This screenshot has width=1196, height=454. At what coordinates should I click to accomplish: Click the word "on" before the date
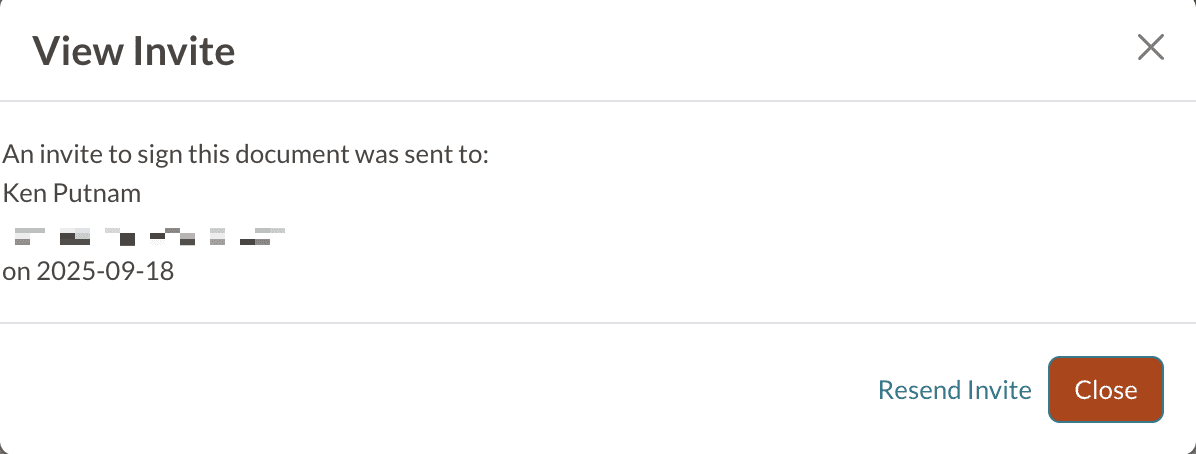[15, 271]
